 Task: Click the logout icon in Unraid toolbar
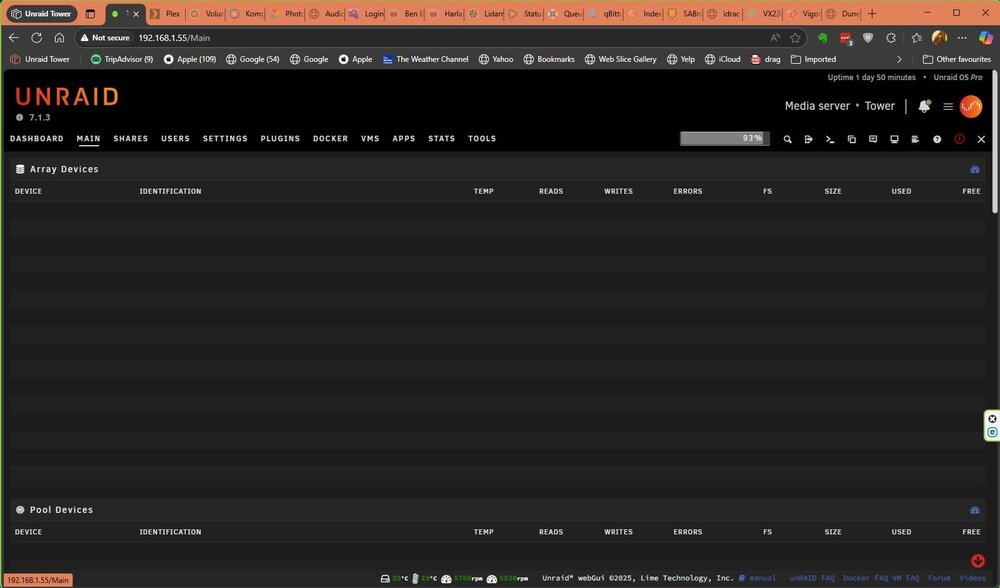(809, 139)
